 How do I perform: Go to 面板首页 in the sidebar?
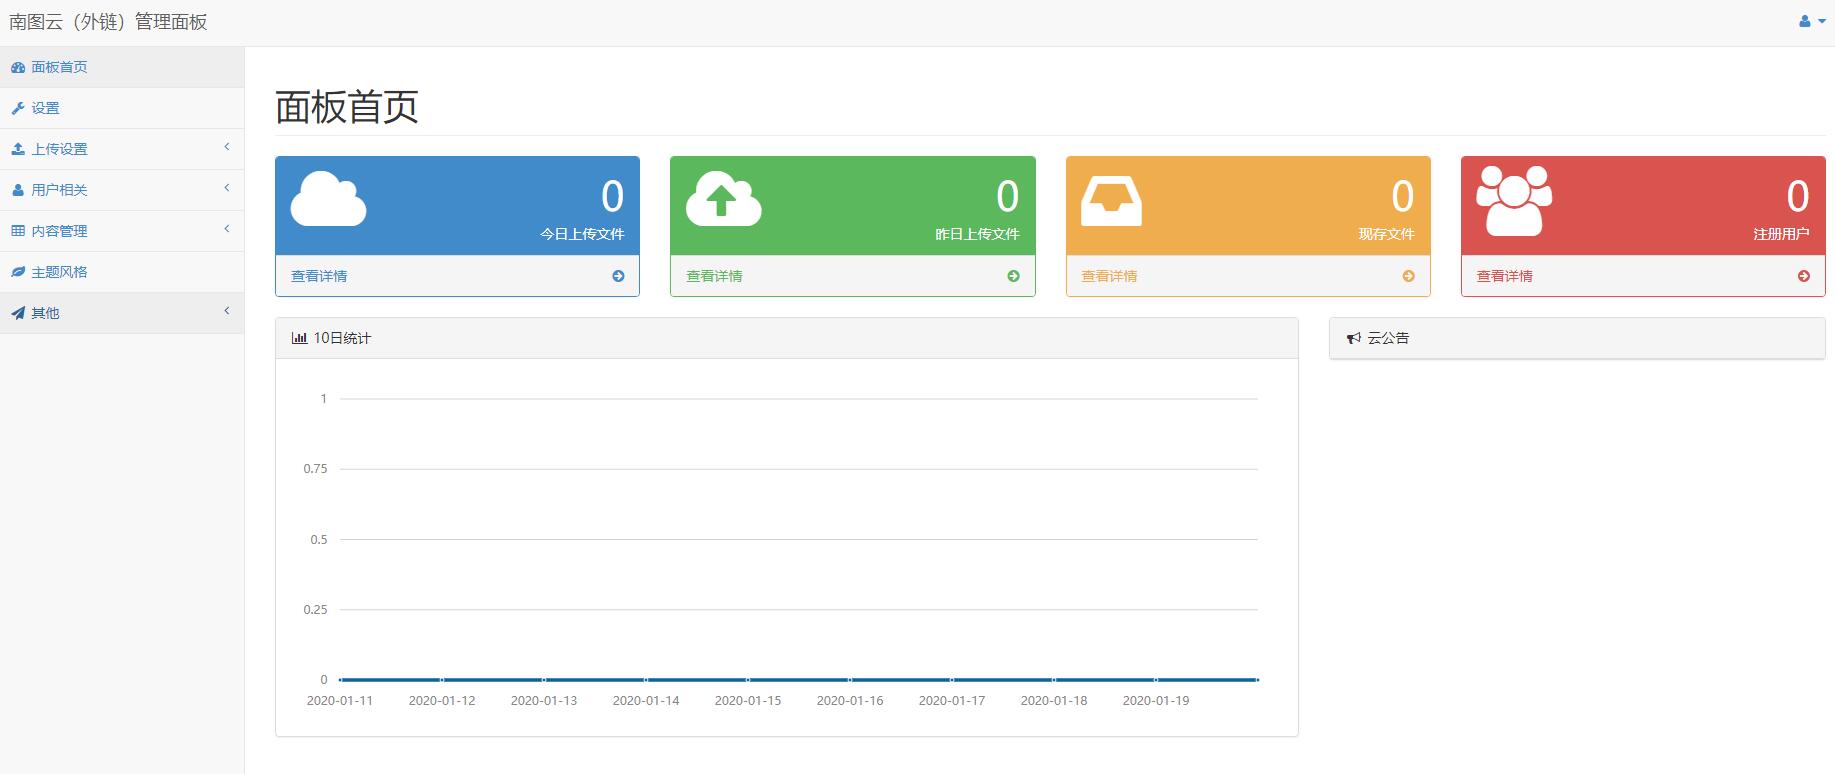(59, 67)
